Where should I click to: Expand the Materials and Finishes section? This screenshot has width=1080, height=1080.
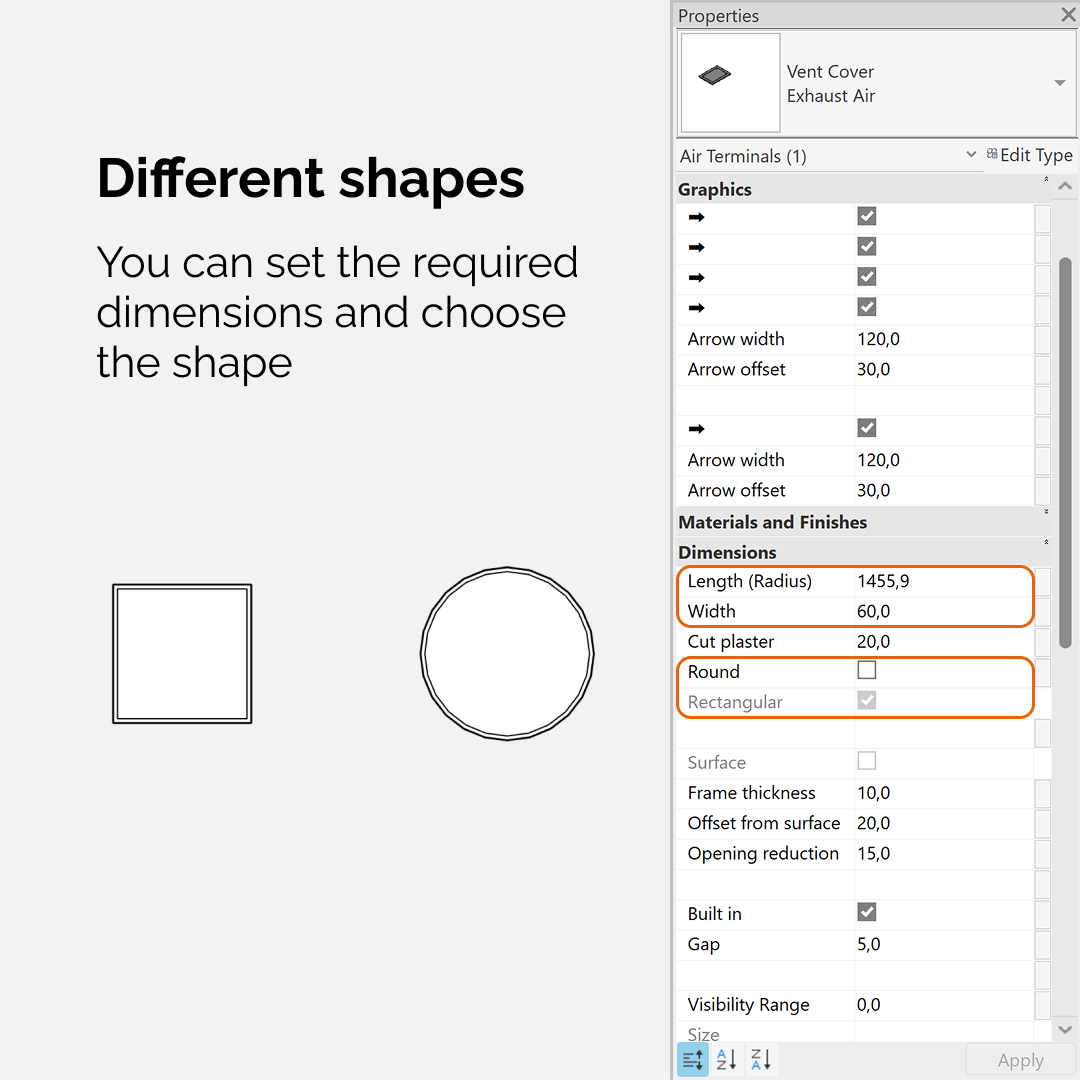click(x=1046, y=512)
